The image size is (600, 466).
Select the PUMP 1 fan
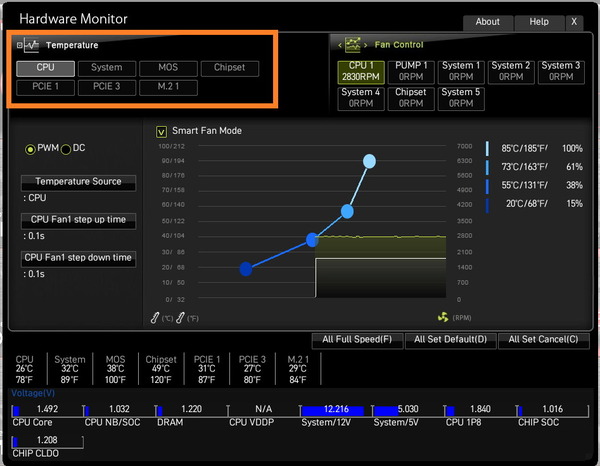[x=411, y=72]
